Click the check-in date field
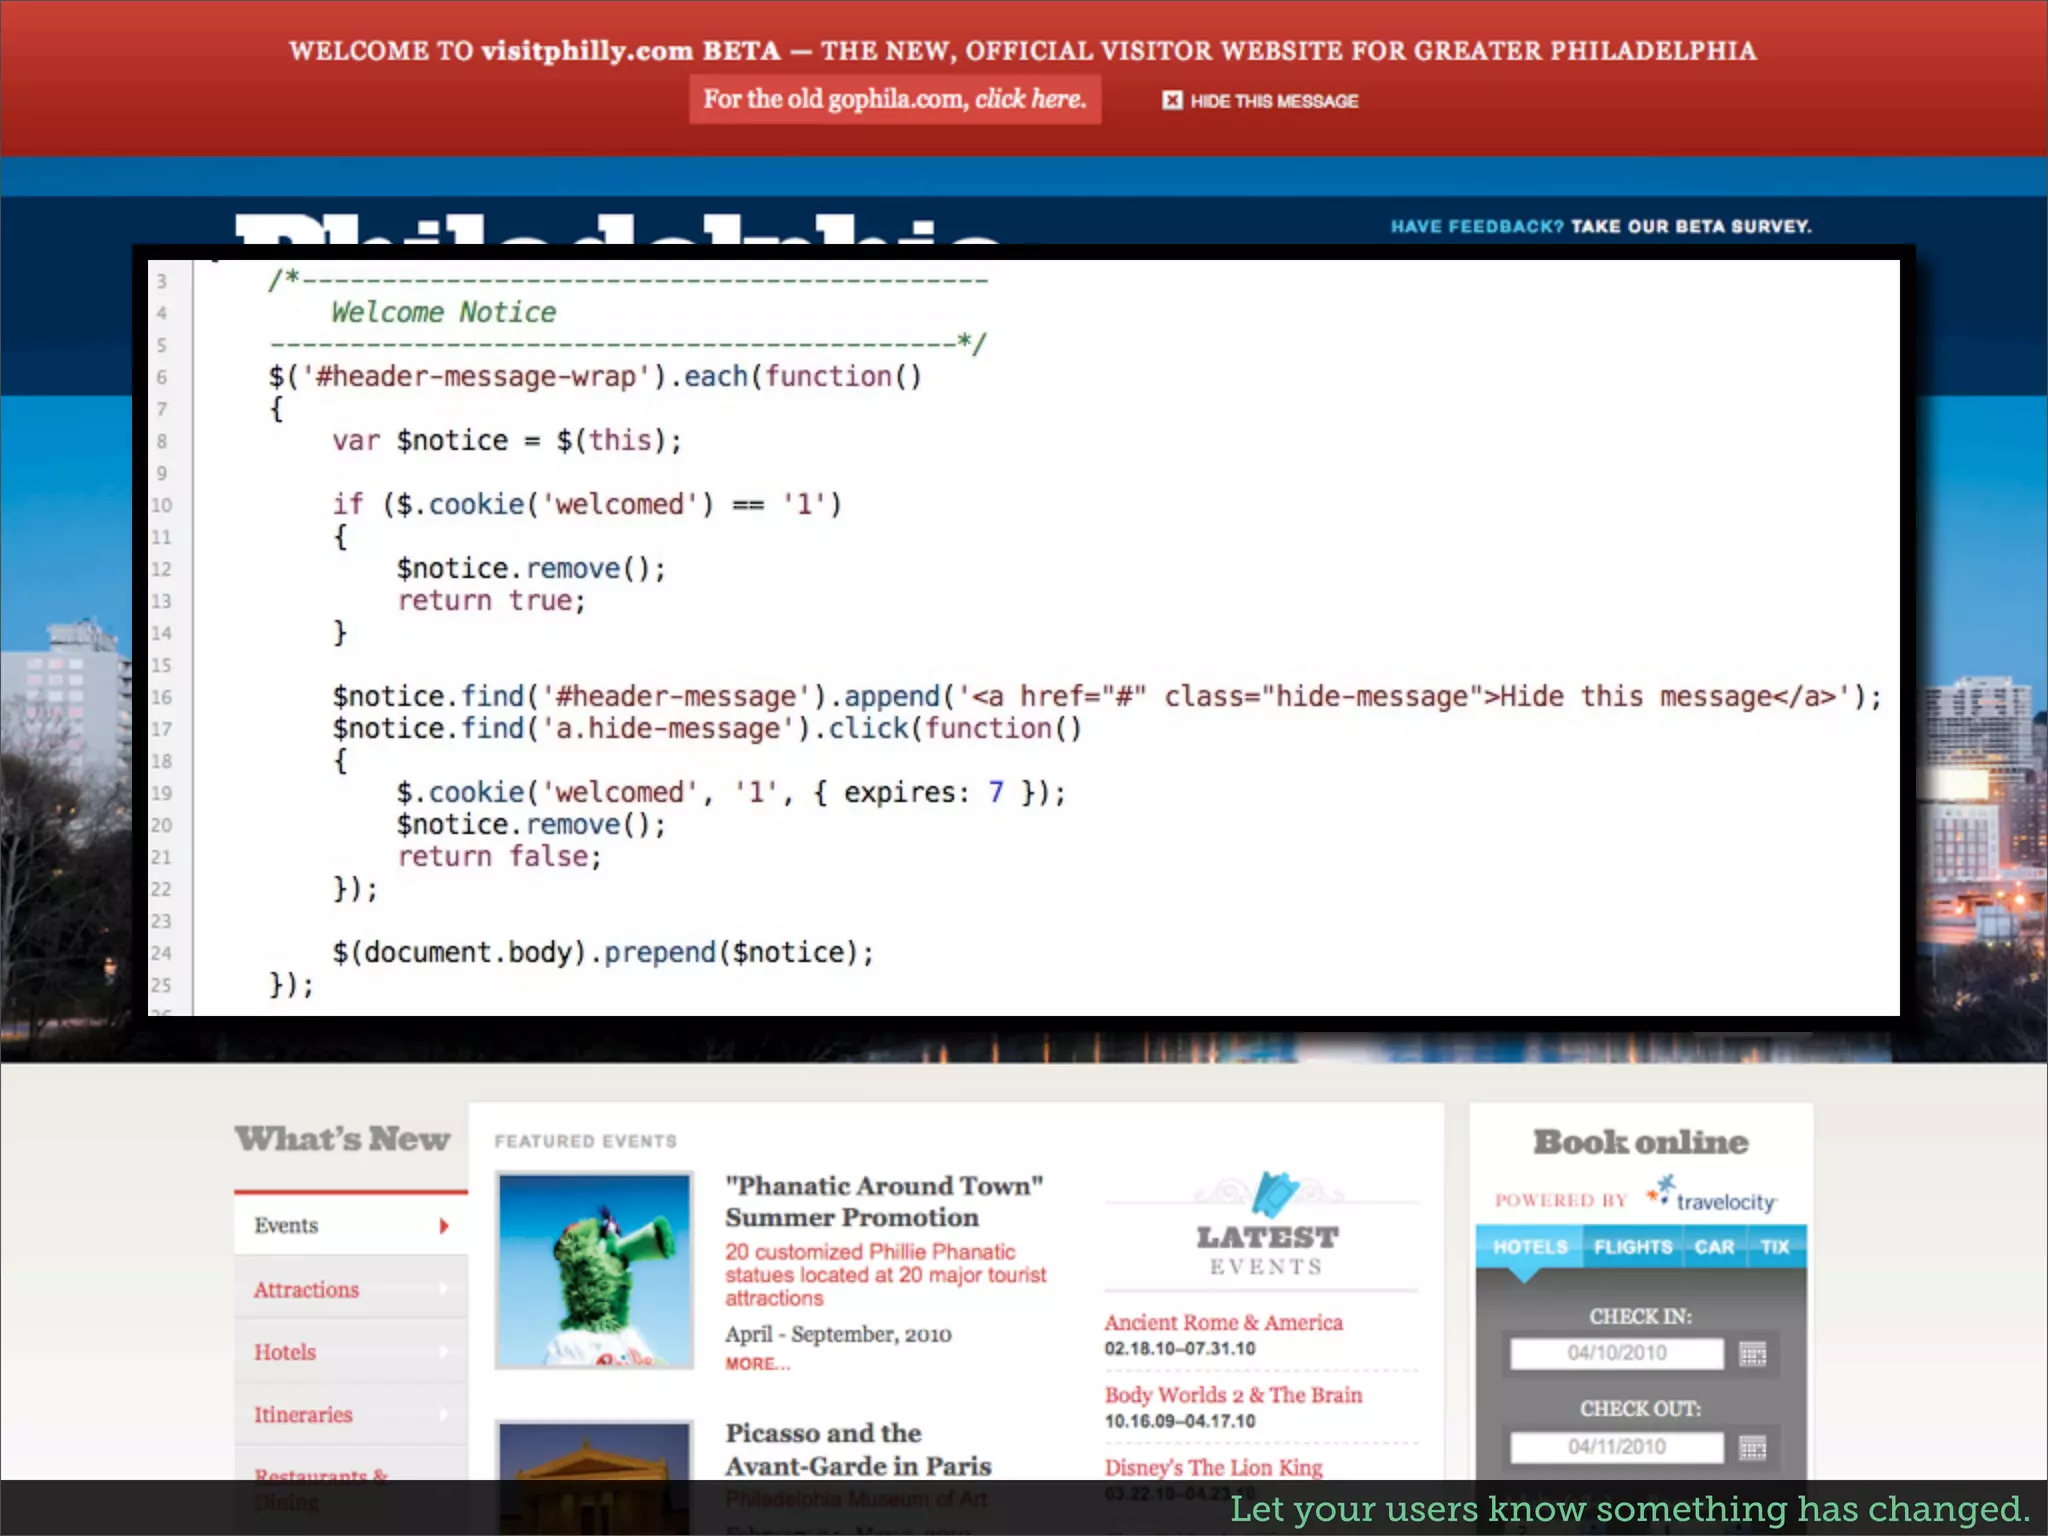Viewport: 2048px width, 1536px height. point(1616,1353)
